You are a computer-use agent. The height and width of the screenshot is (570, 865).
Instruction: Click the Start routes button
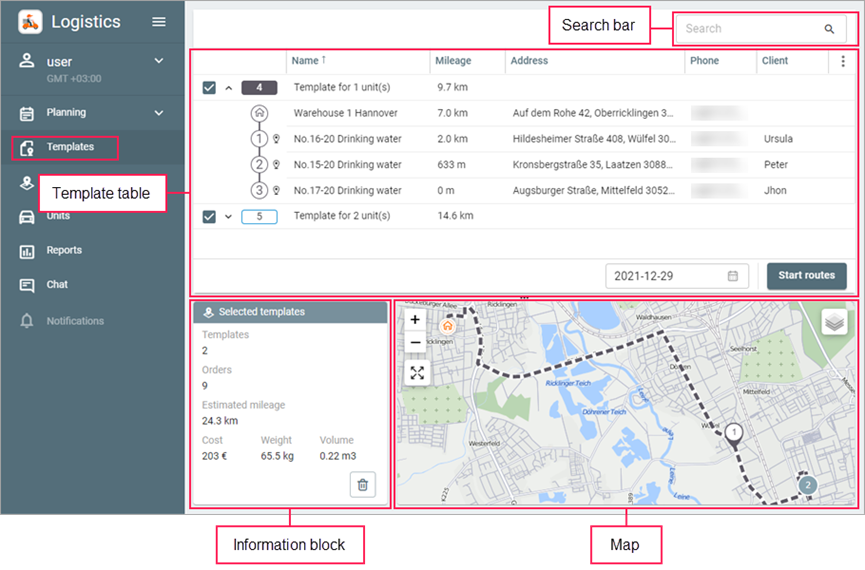(x=807, y=276)
